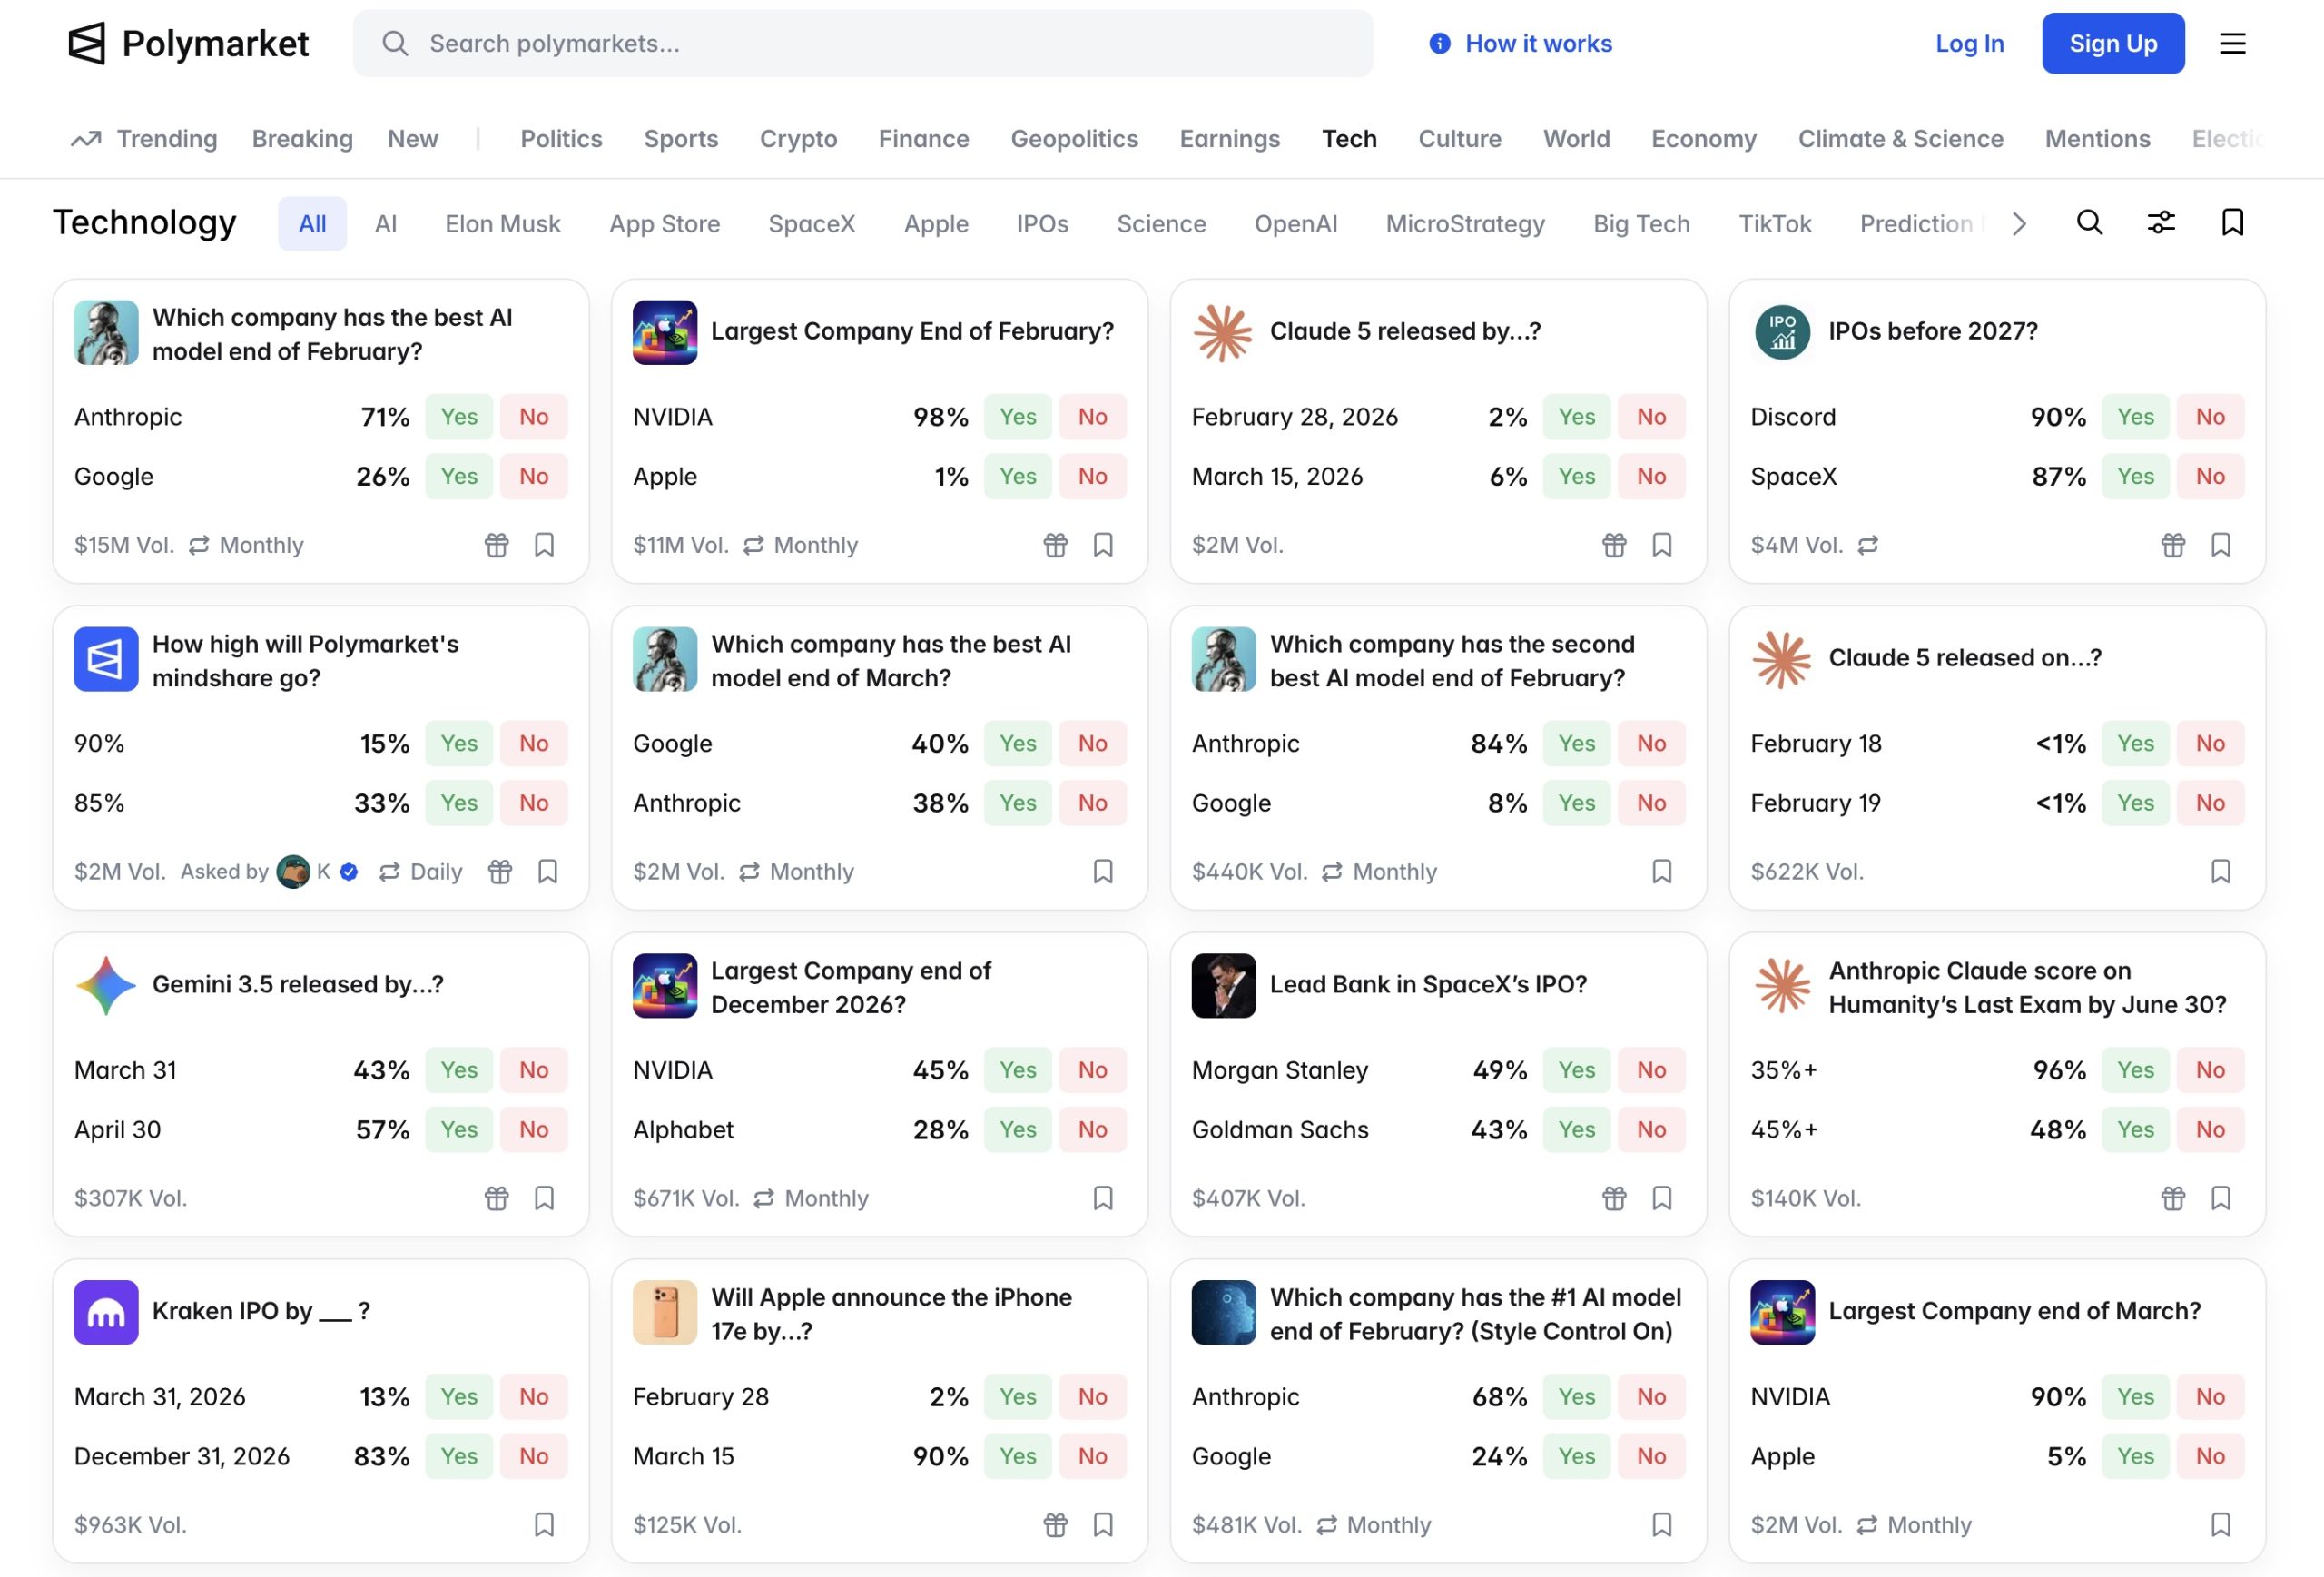The width and height of the screenshot is (2324, 1577).
Task: Open the filter sliders icon
Action: point(2160,222)
